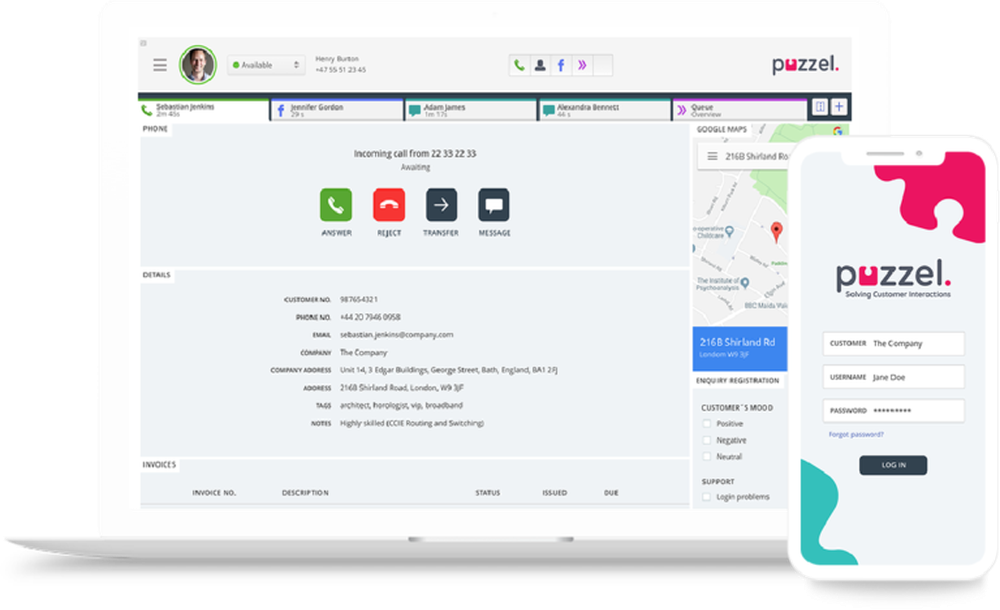Send a message to the caller

pos(494,205)
